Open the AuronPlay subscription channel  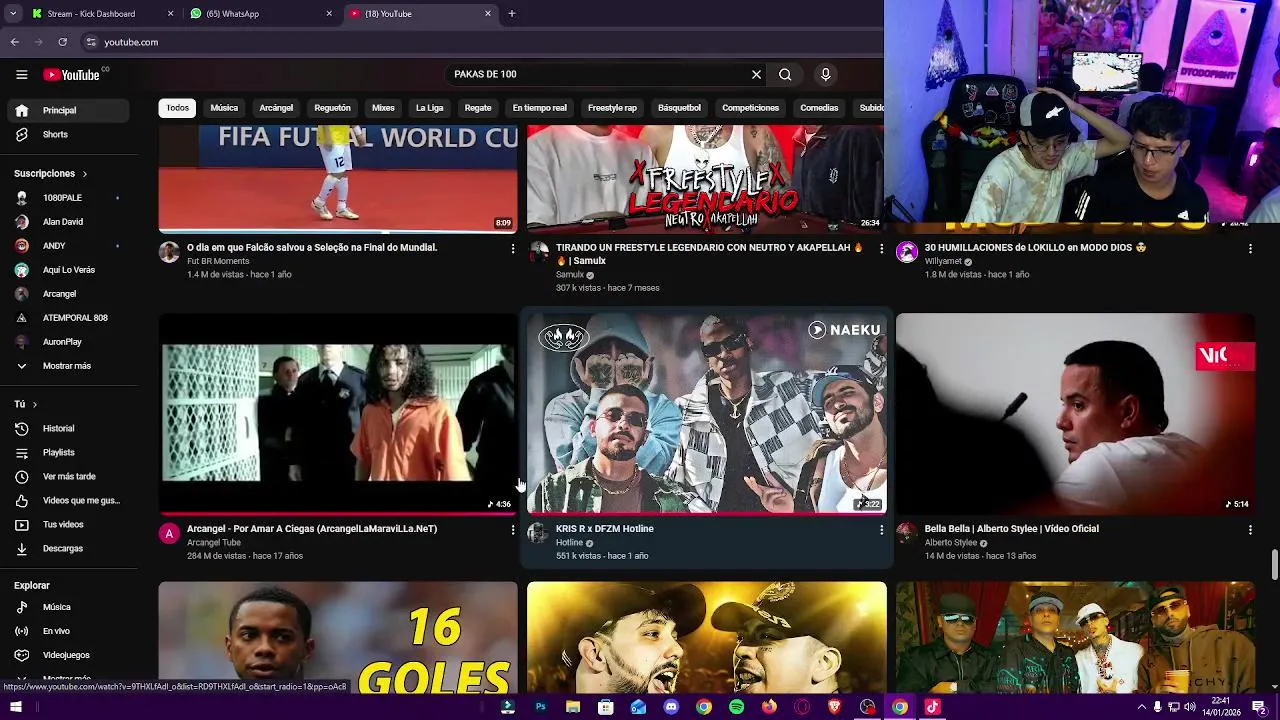point(69,342)
